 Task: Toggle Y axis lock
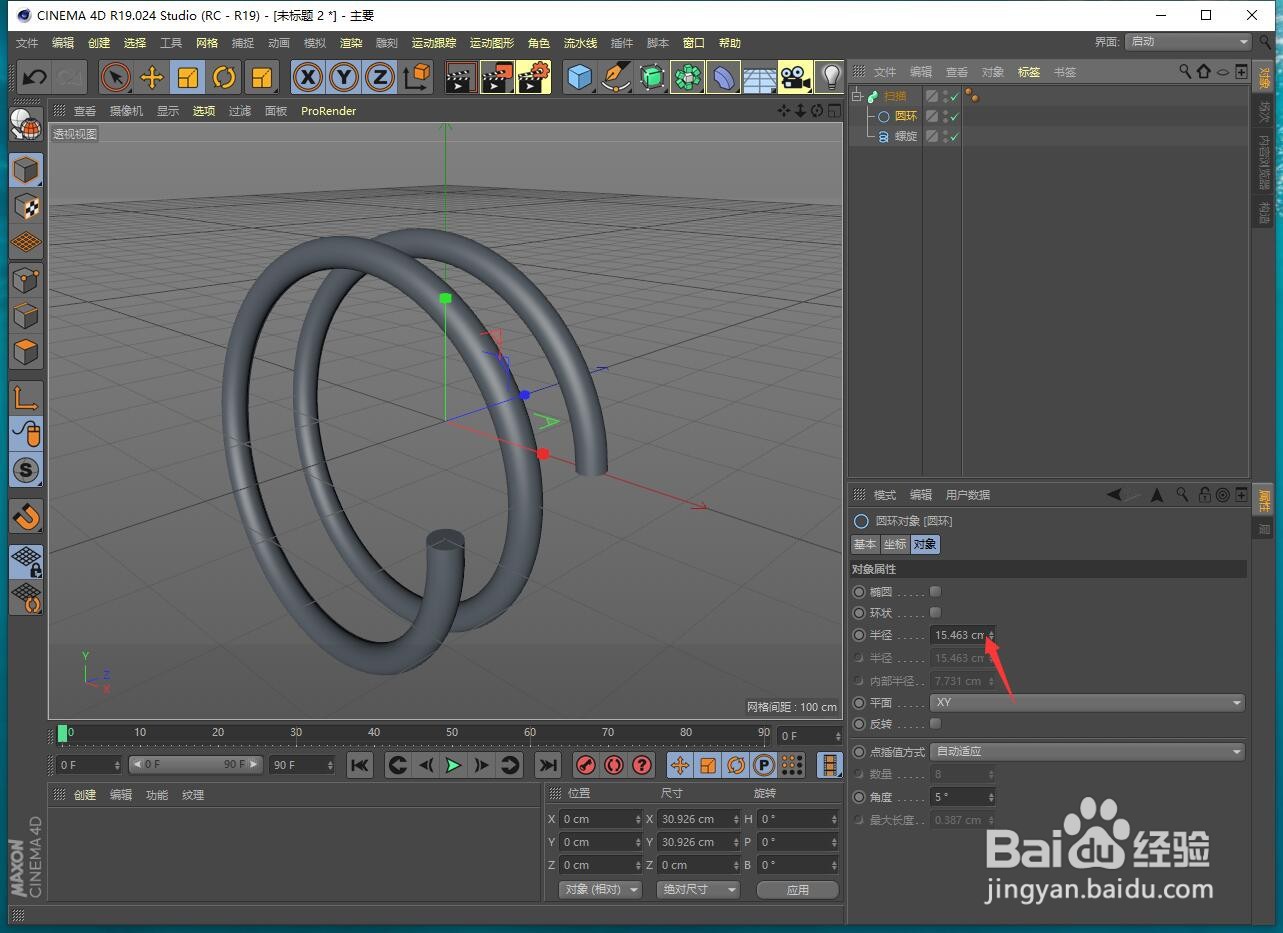click(344, 77)
